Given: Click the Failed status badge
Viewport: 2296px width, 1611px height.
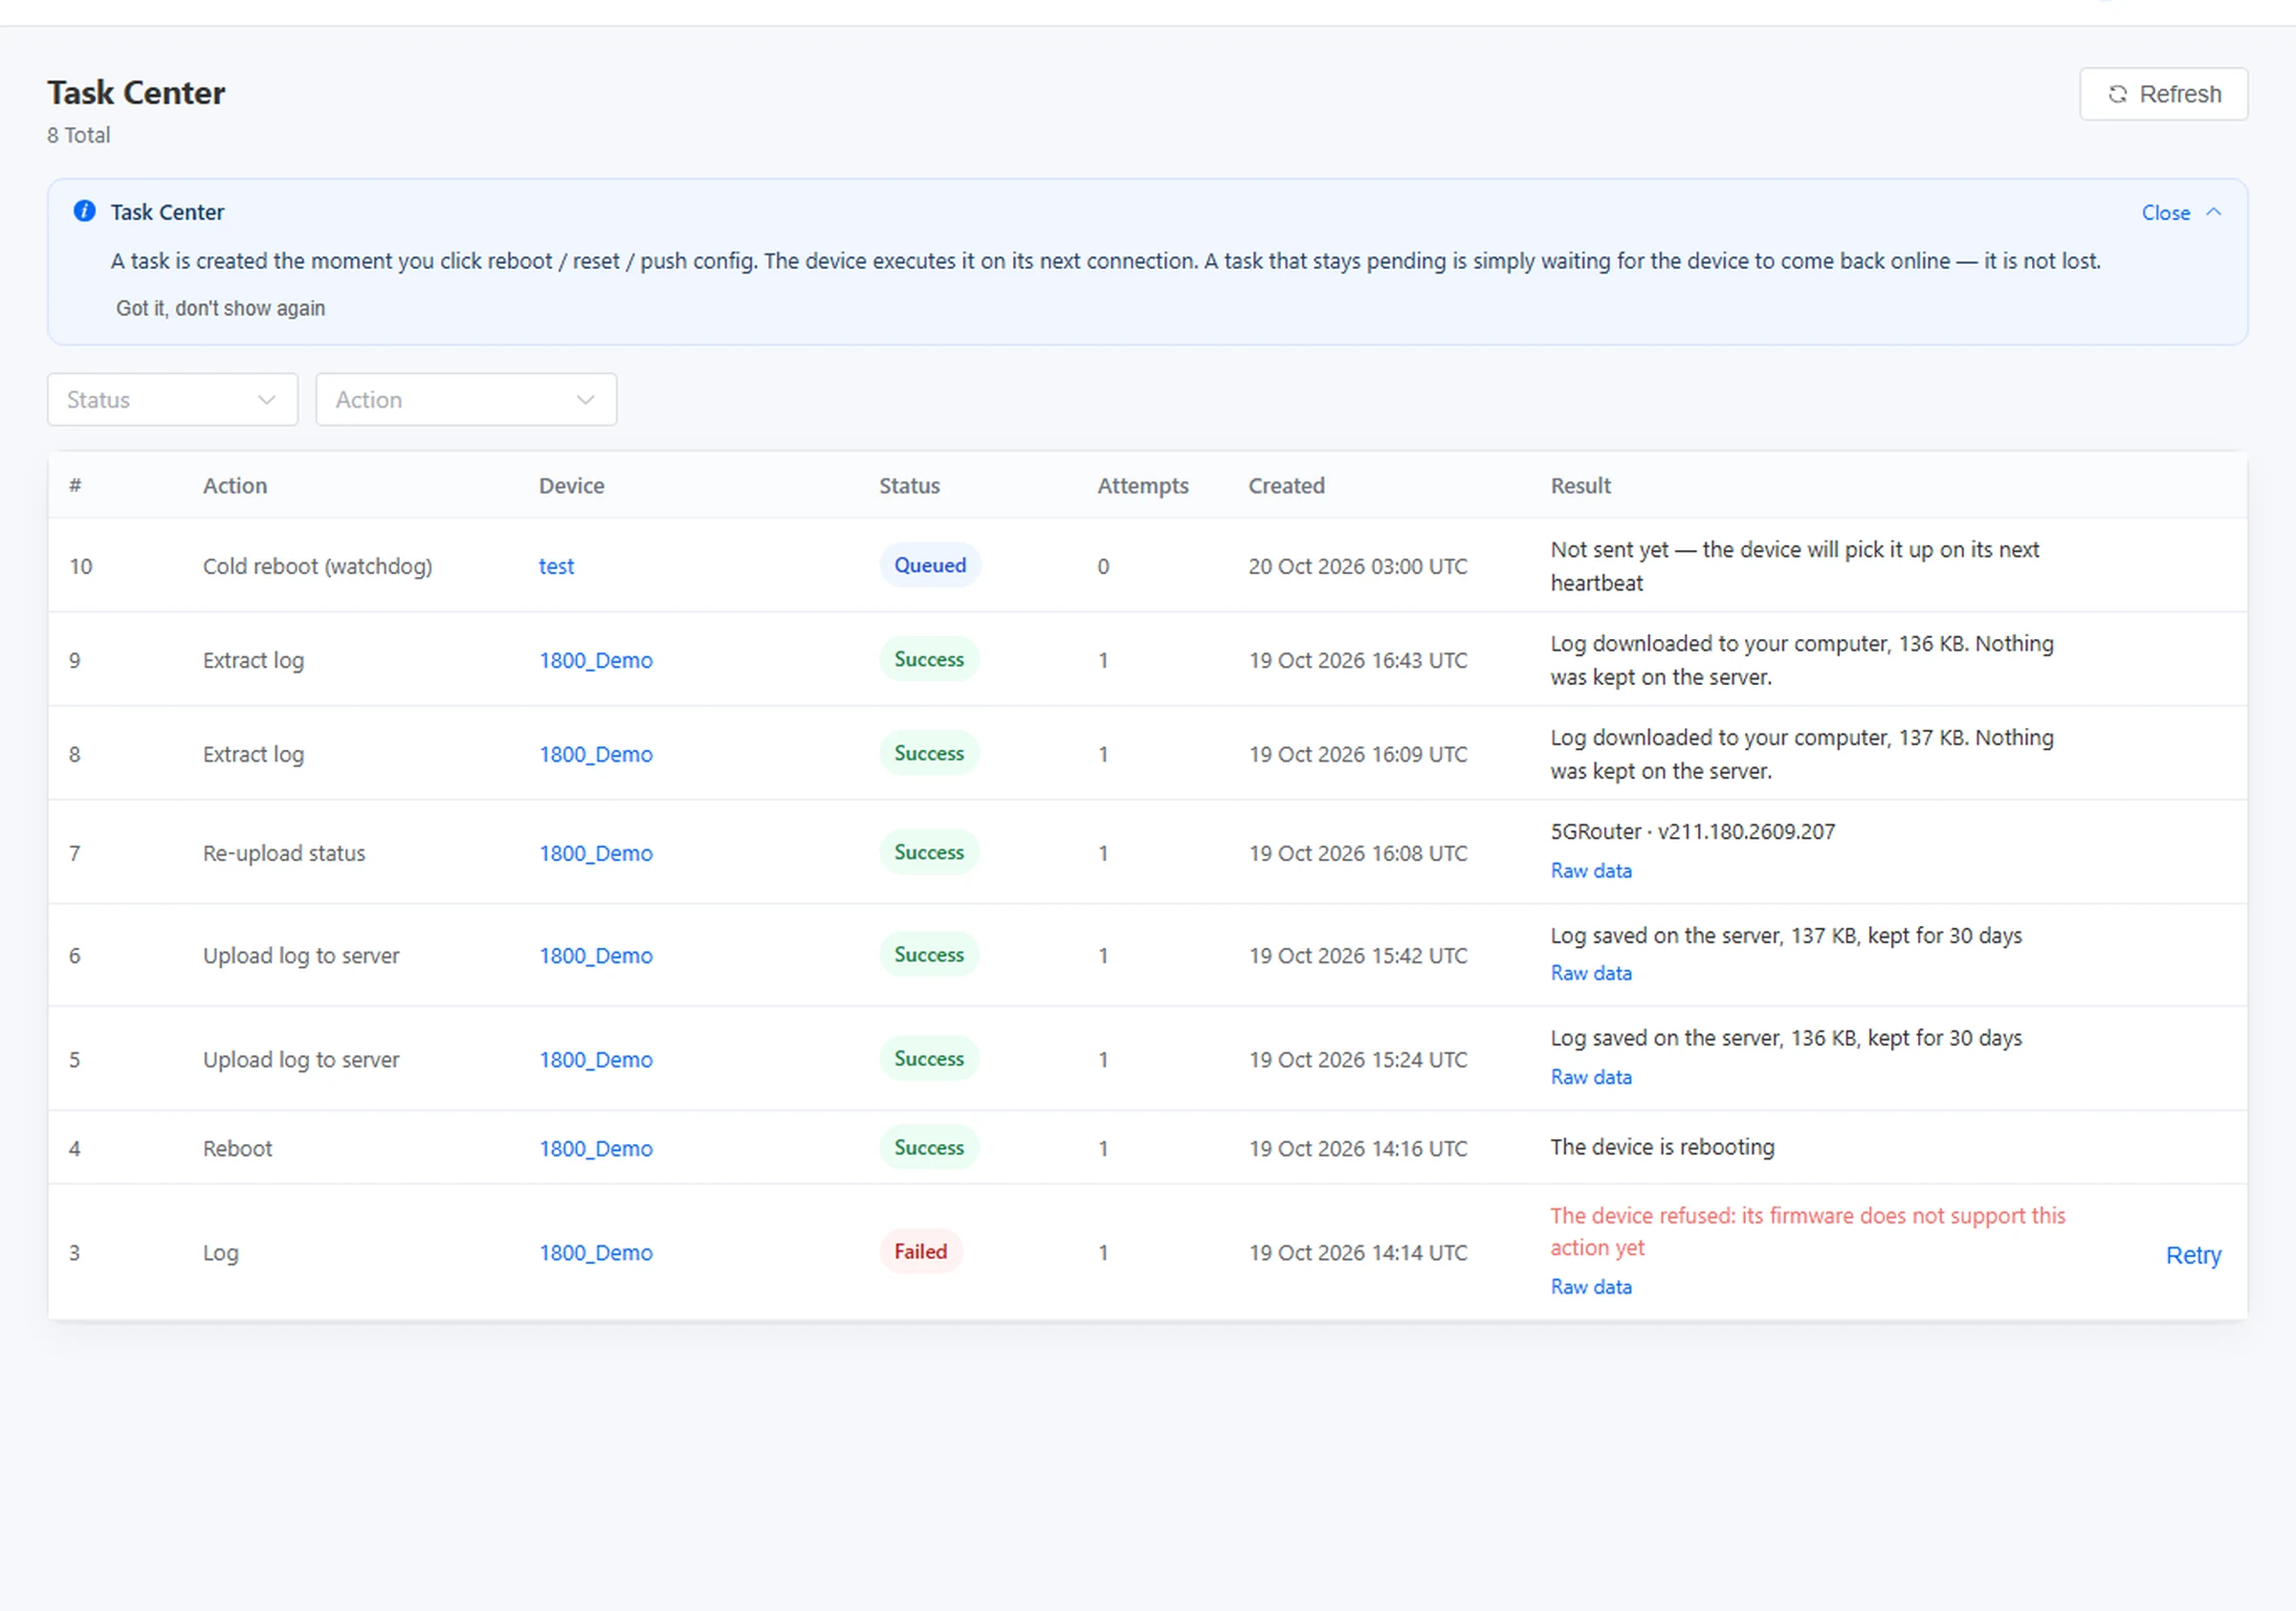Looking at the screenshot, I should pyautogui.click(x=920, y=1251).
